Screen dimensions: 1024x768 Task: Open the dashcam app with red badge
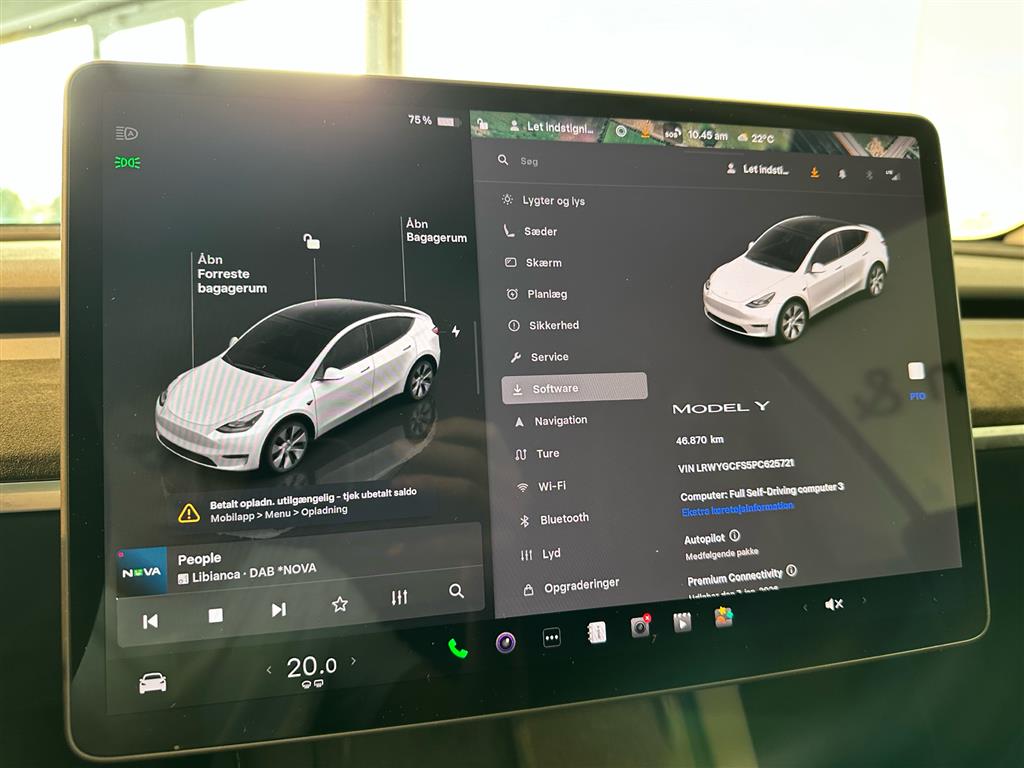640,627
